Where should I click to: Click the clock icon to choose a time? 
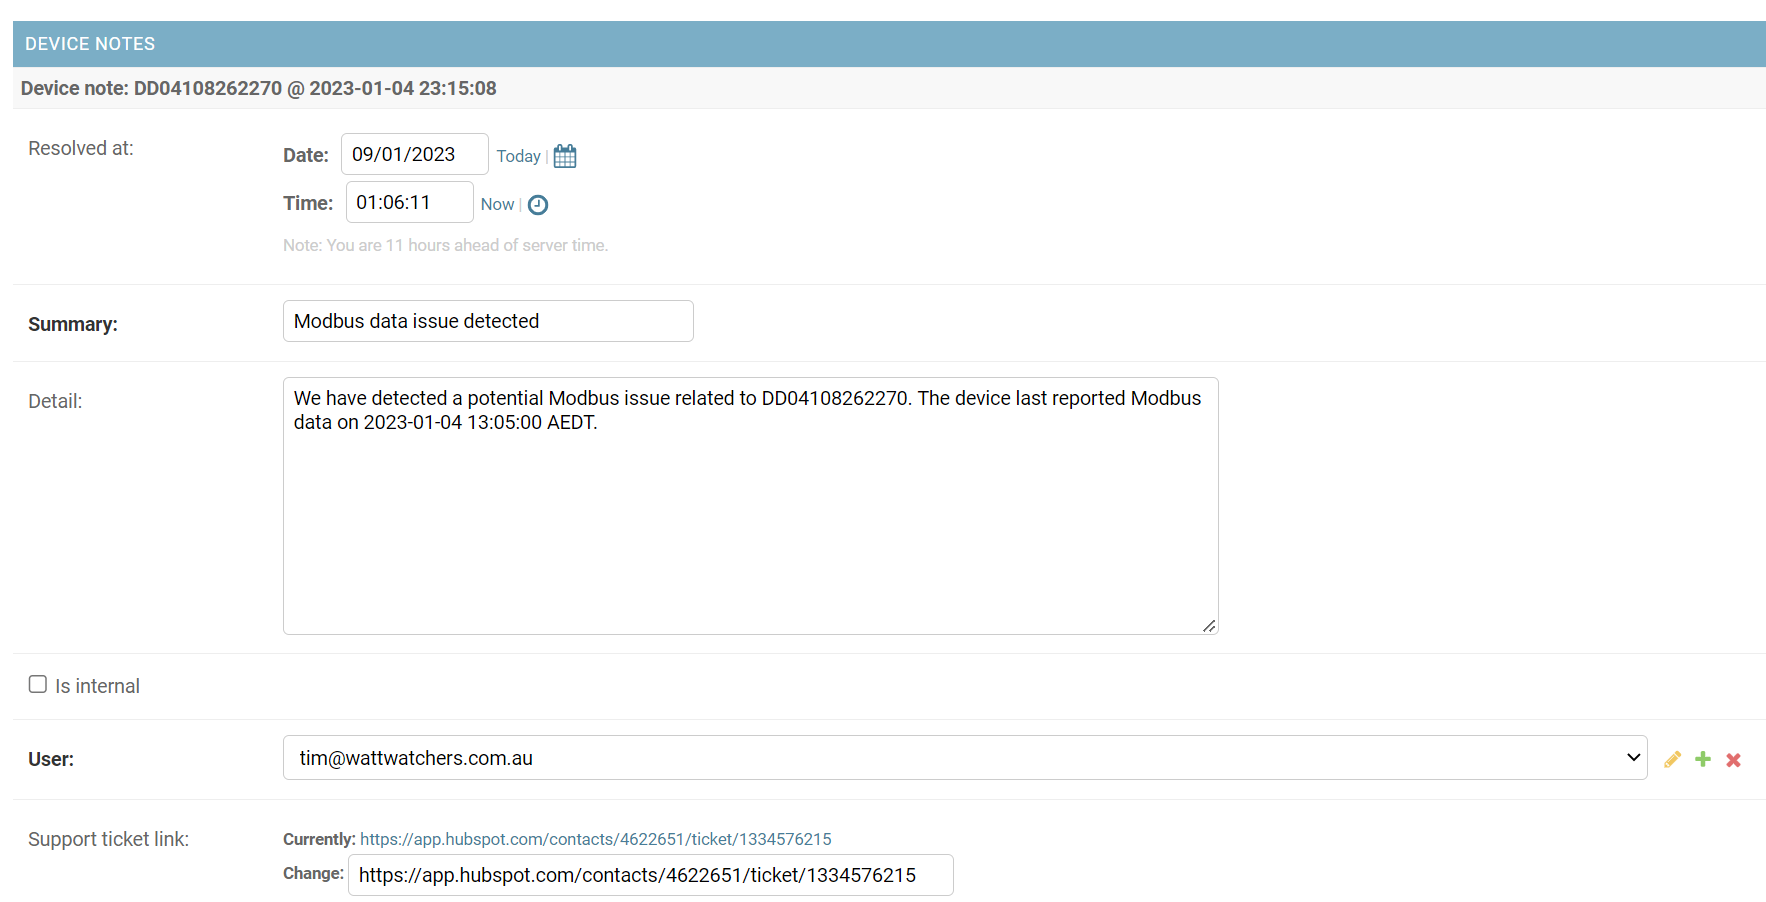pos(538,205)
